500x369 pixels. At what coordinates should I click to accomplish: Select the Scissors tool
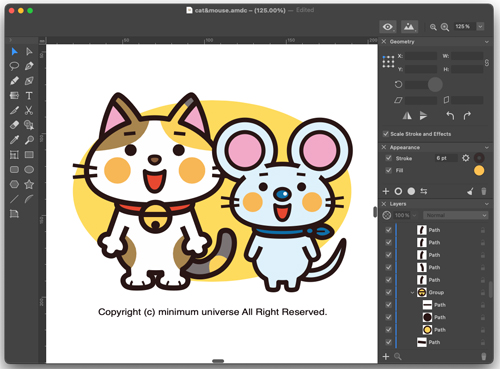click(29, 110)
